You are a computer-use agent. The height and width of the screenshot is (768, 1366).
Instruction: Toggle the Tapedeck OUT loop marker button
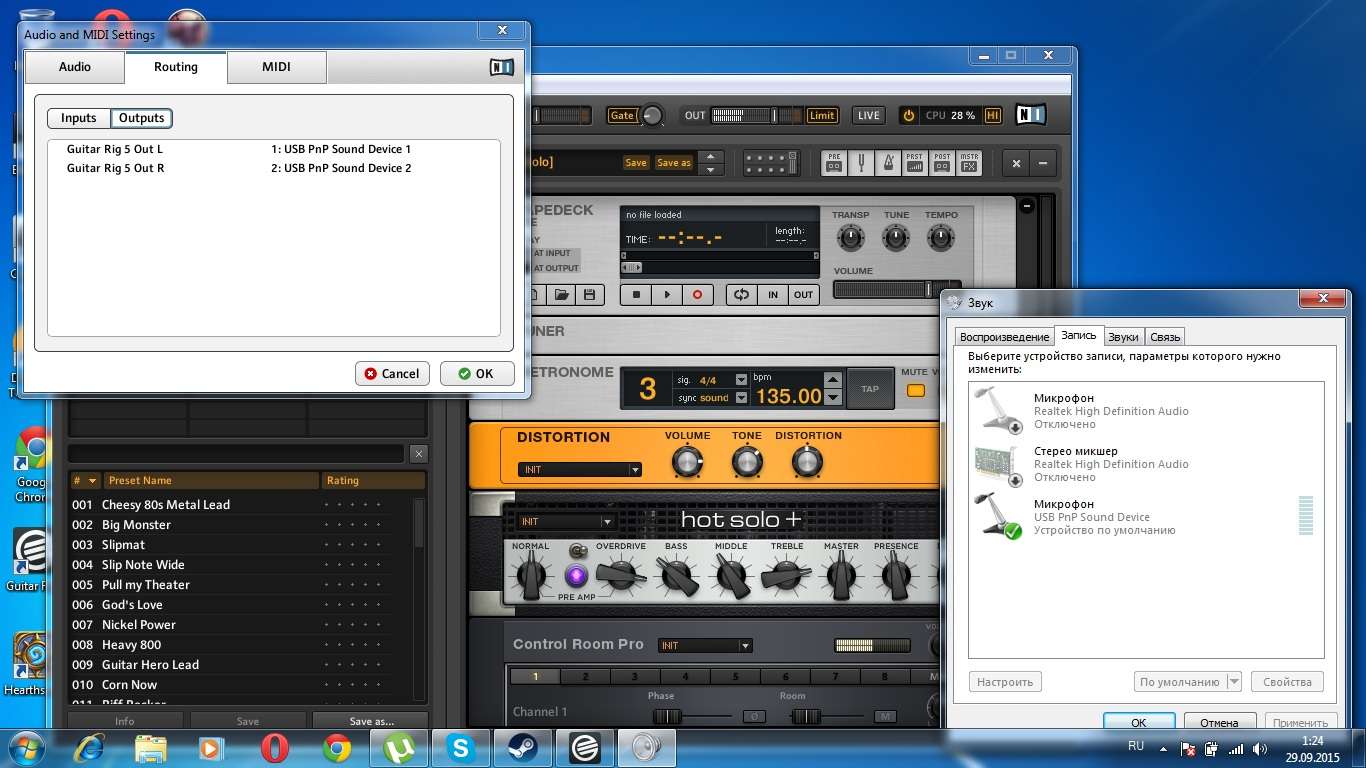804,294
